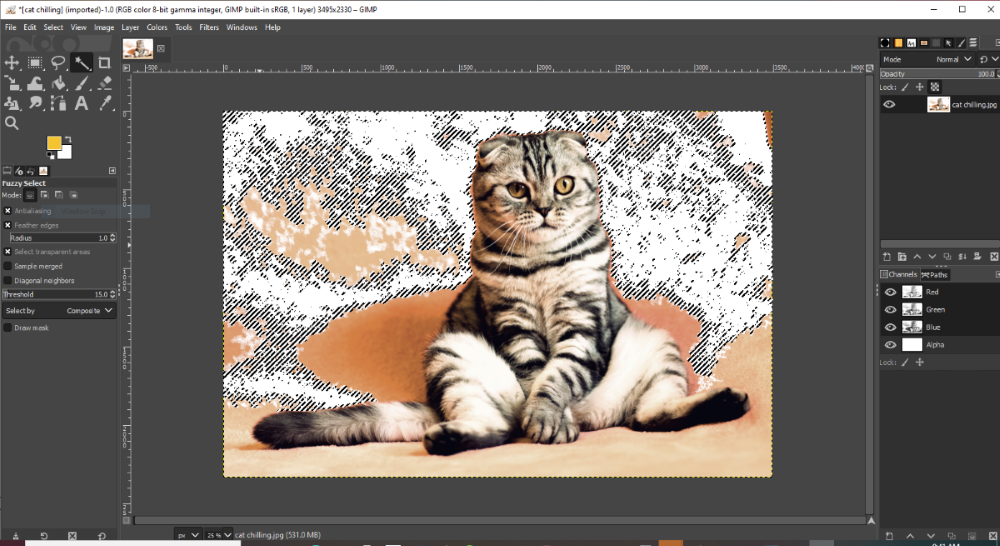Hide the cat chilling.jpg layer

click(x=889, y=104)
